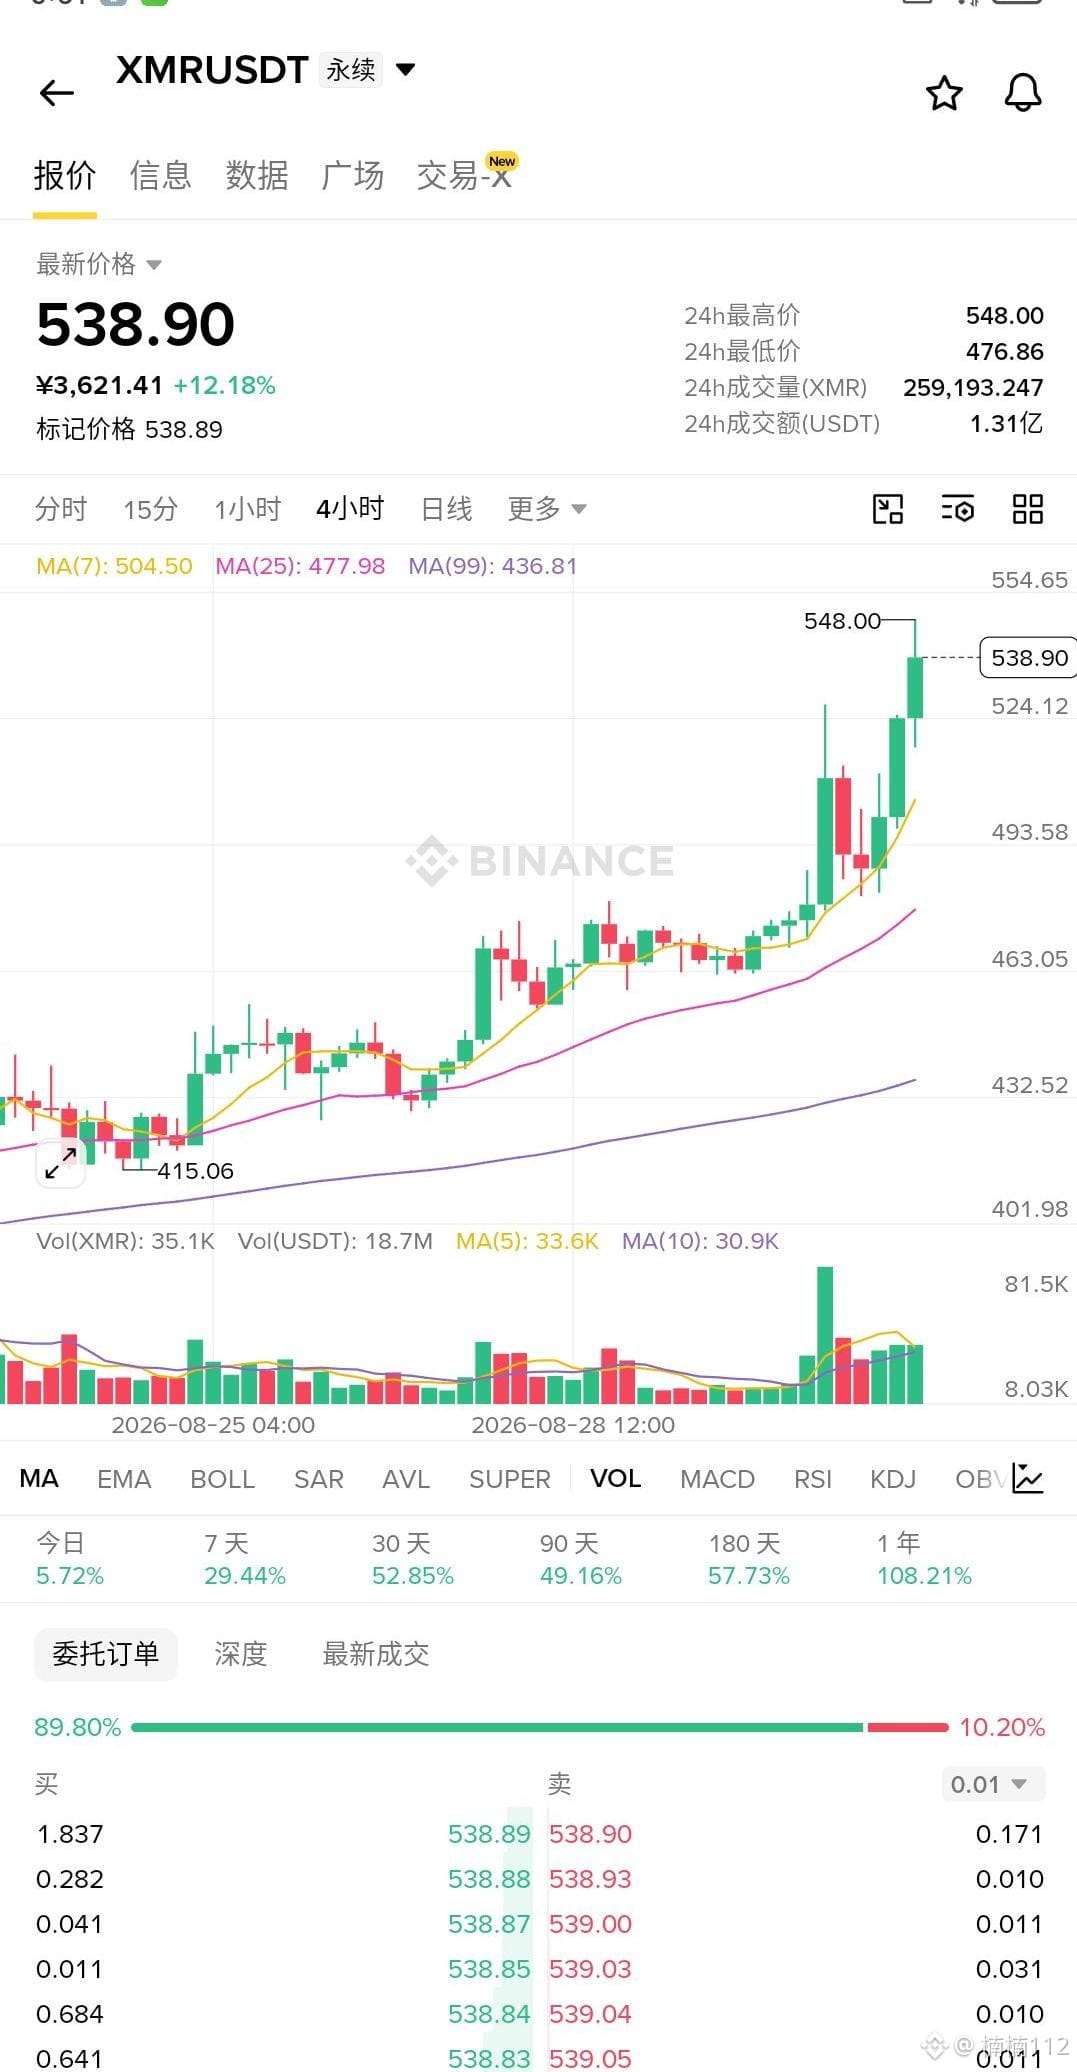Image resolution: width=1077 pixels, height=2072 pixels.
Task: Toggle the SAR indicator
Action: click(x=319, y=1479)
